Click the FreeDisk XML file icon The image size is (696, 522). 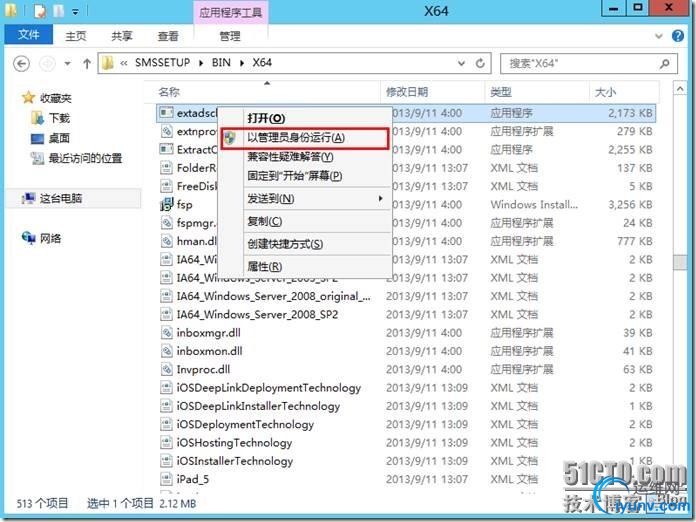(x=166, y=186)
